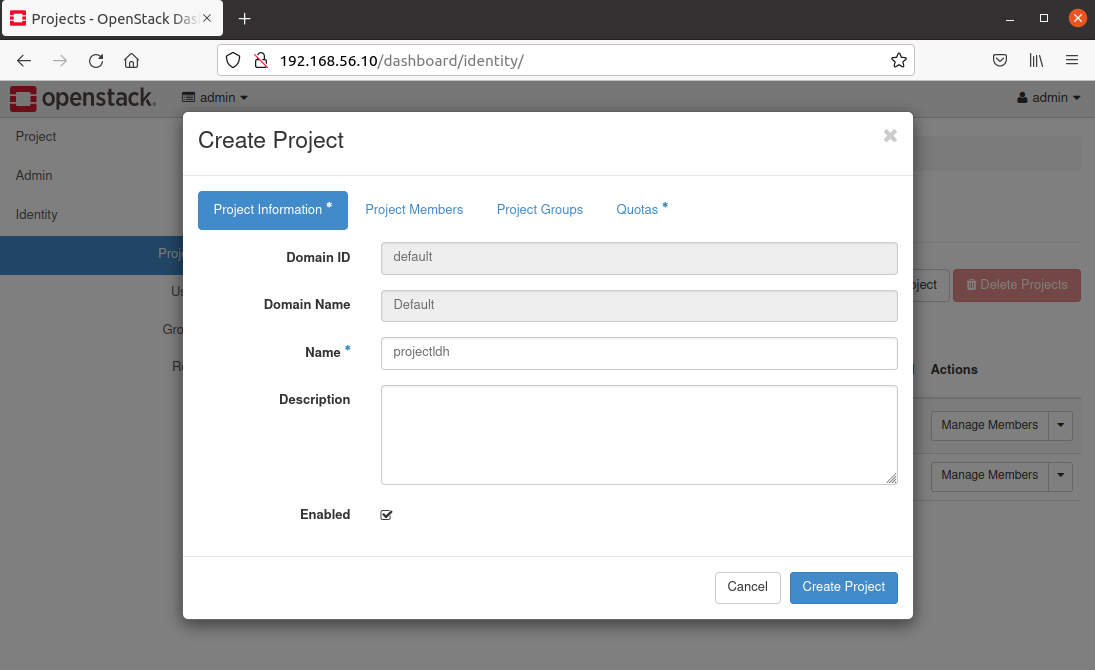
Task: Click the first row Manage Members button
Action: coord(990,425)
